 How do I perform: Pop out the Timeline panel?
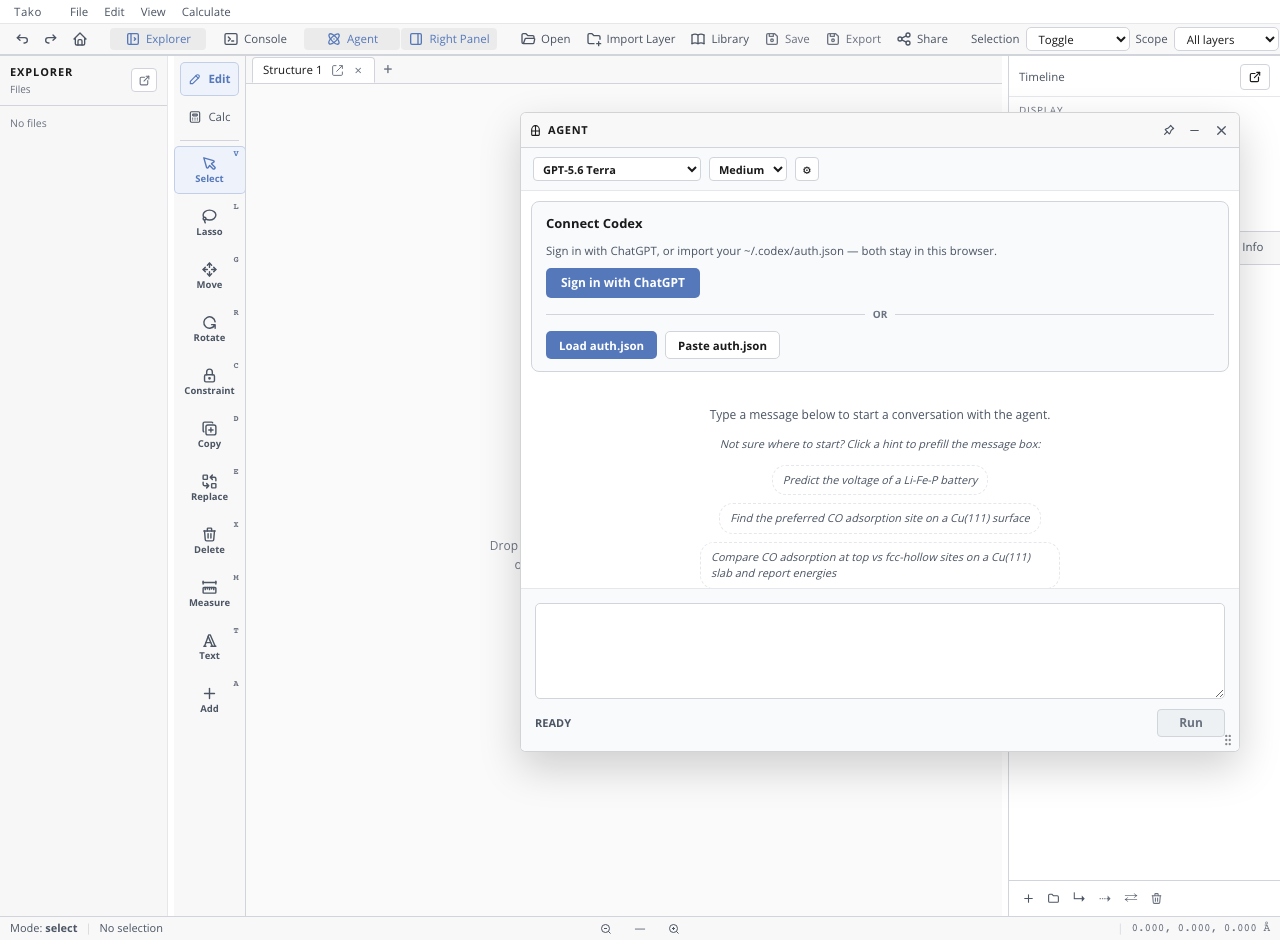pos(1254,77)
